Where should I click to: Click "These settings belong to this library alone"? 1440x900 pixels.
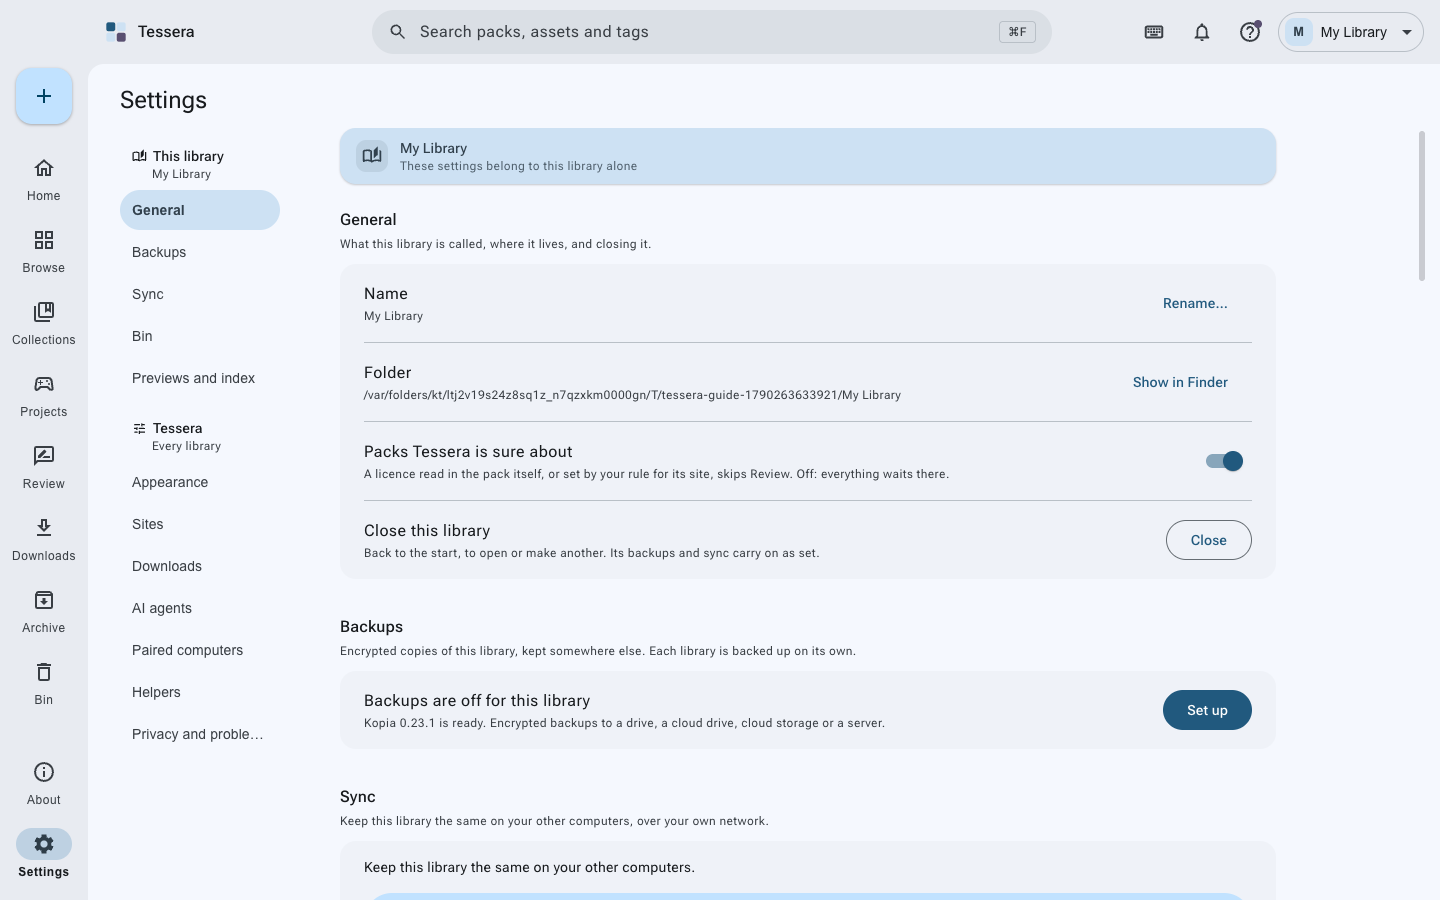coord(518,166)
